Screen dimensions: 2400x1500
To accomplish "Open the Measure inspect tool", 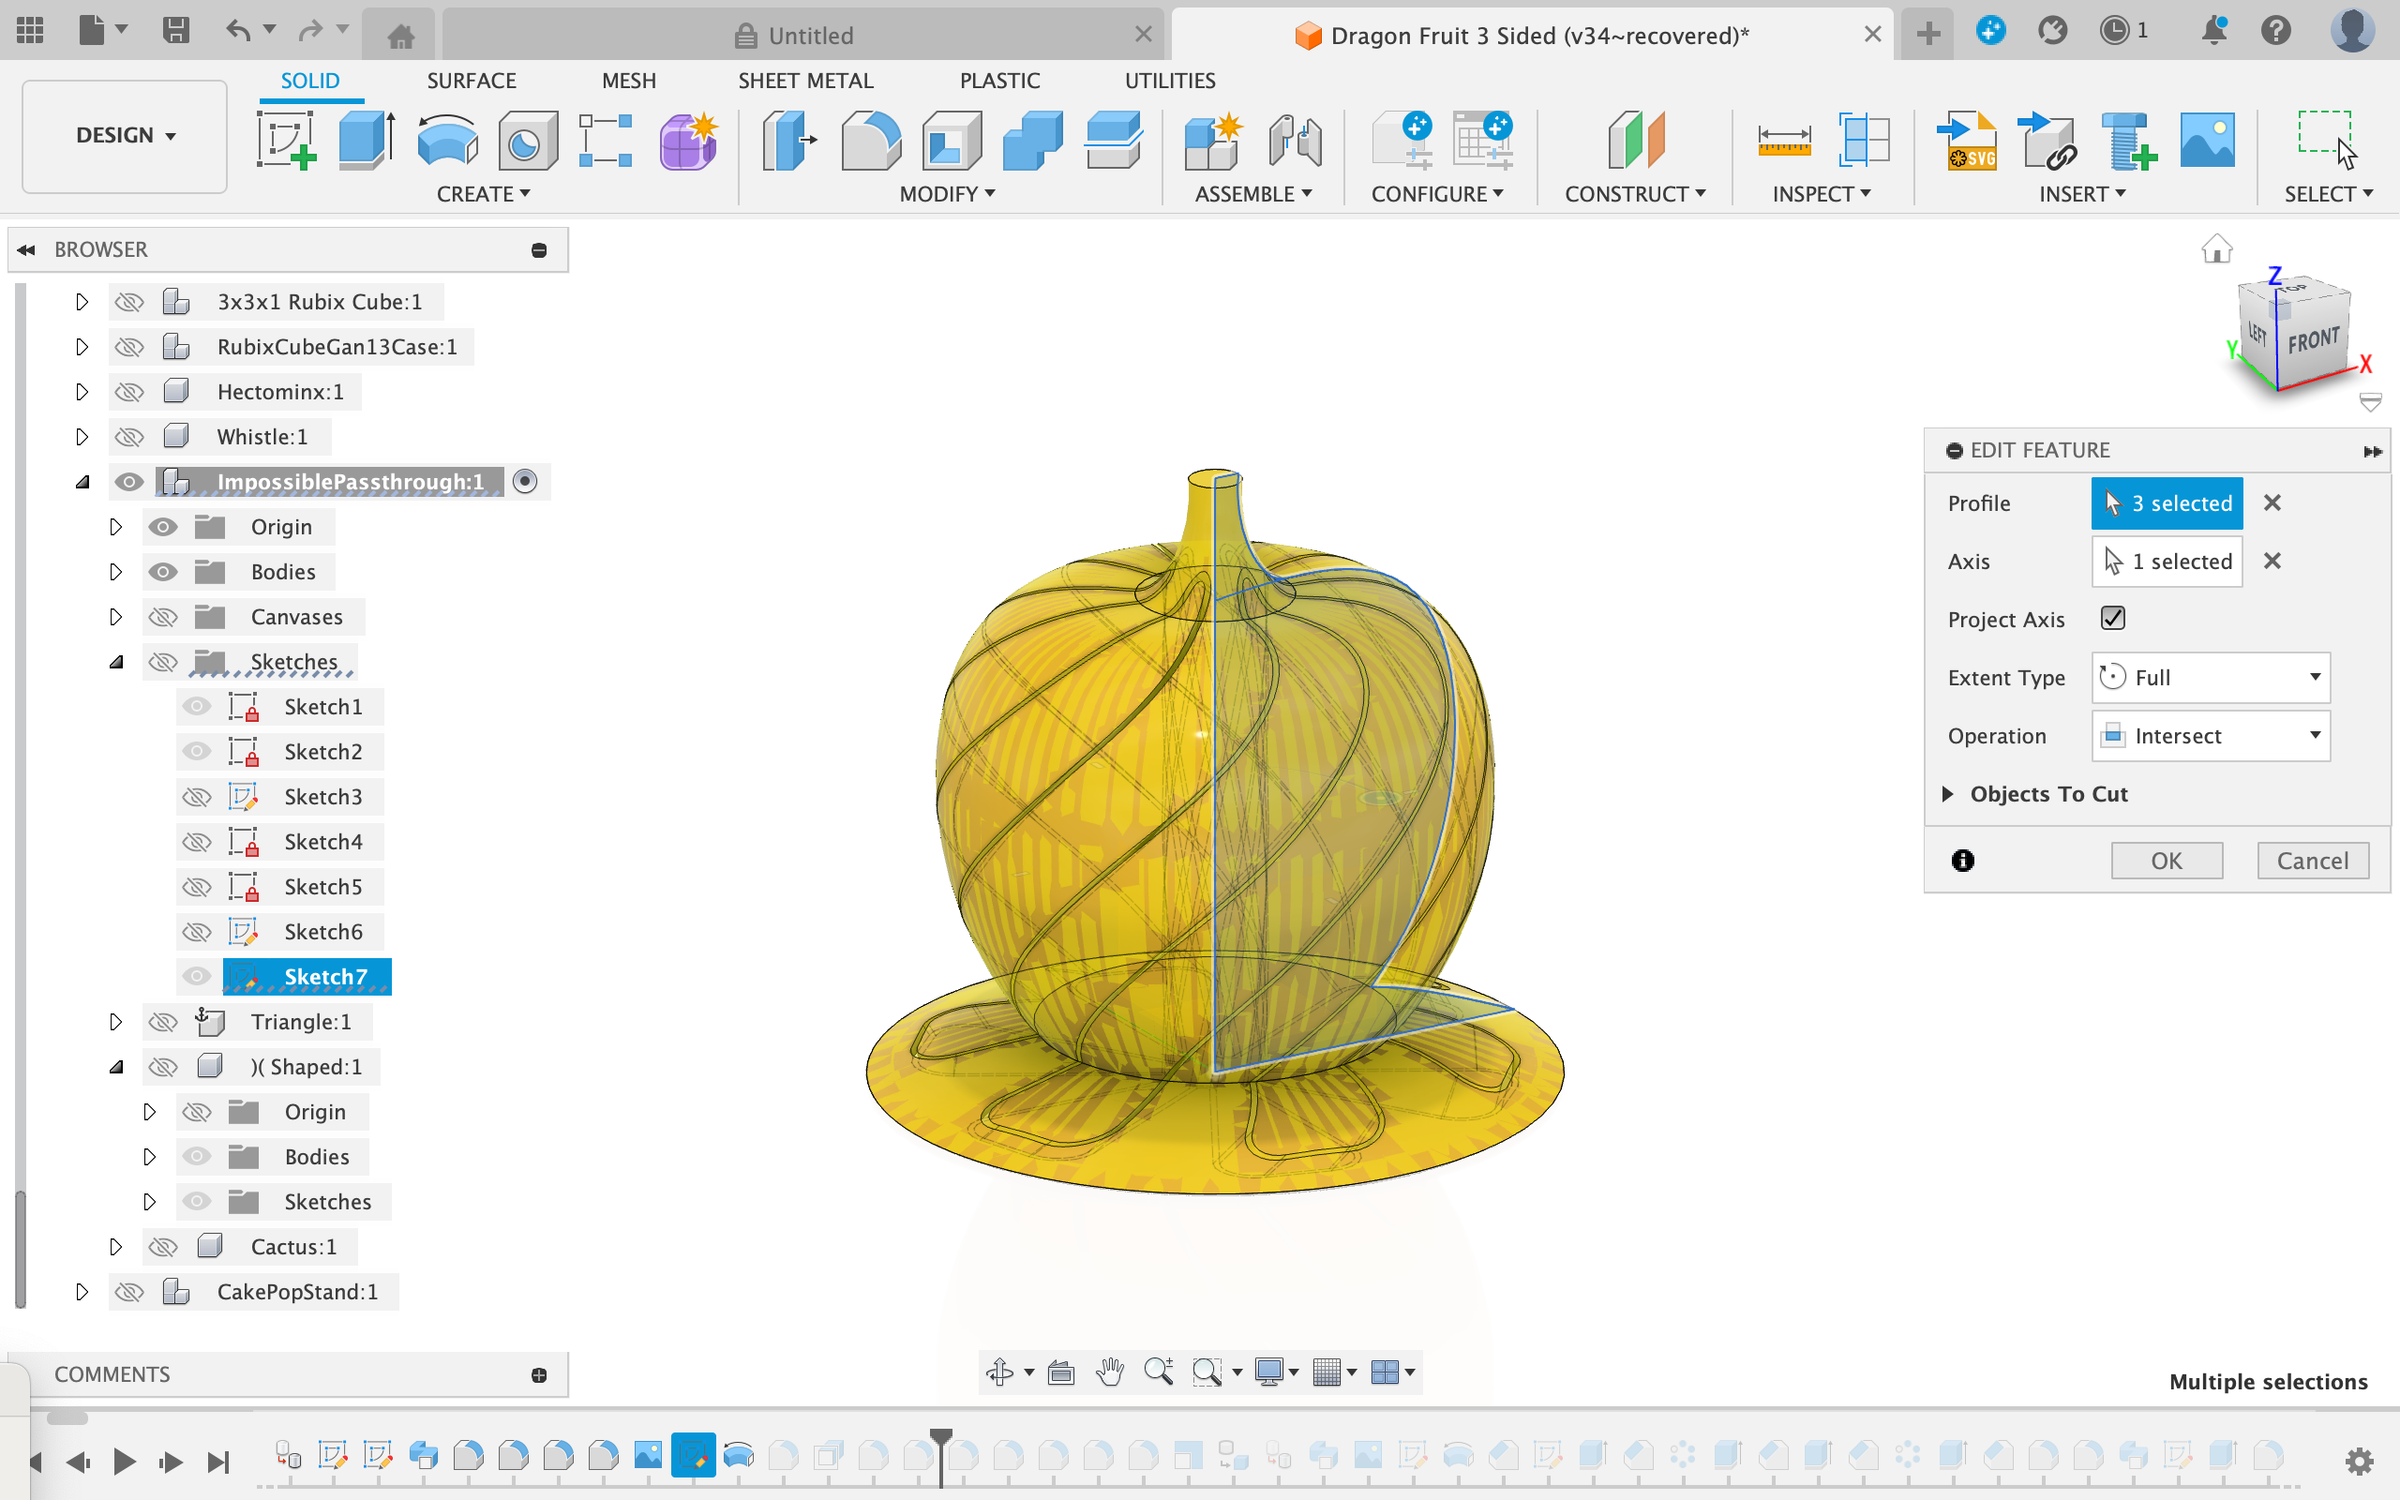I will (x=1784, y=140).
